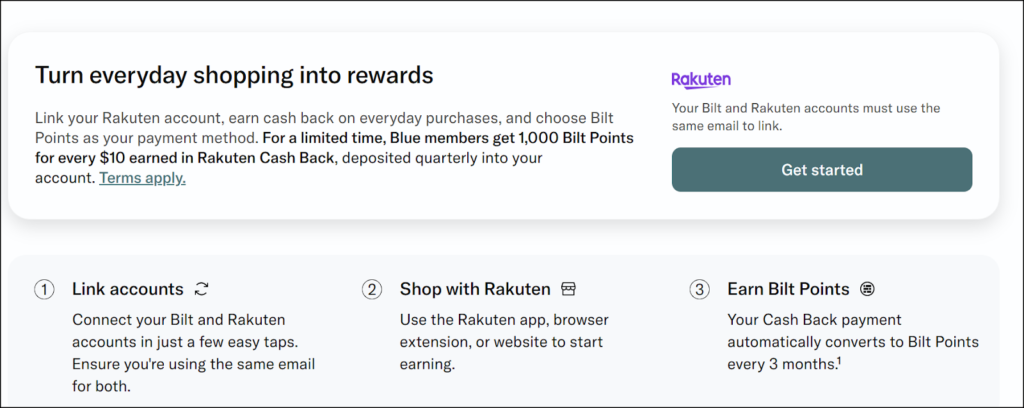Screen dimensions: 1024x408
Task: Select the Earn Bilt Points step heading
Action: (x=788, y=289)
